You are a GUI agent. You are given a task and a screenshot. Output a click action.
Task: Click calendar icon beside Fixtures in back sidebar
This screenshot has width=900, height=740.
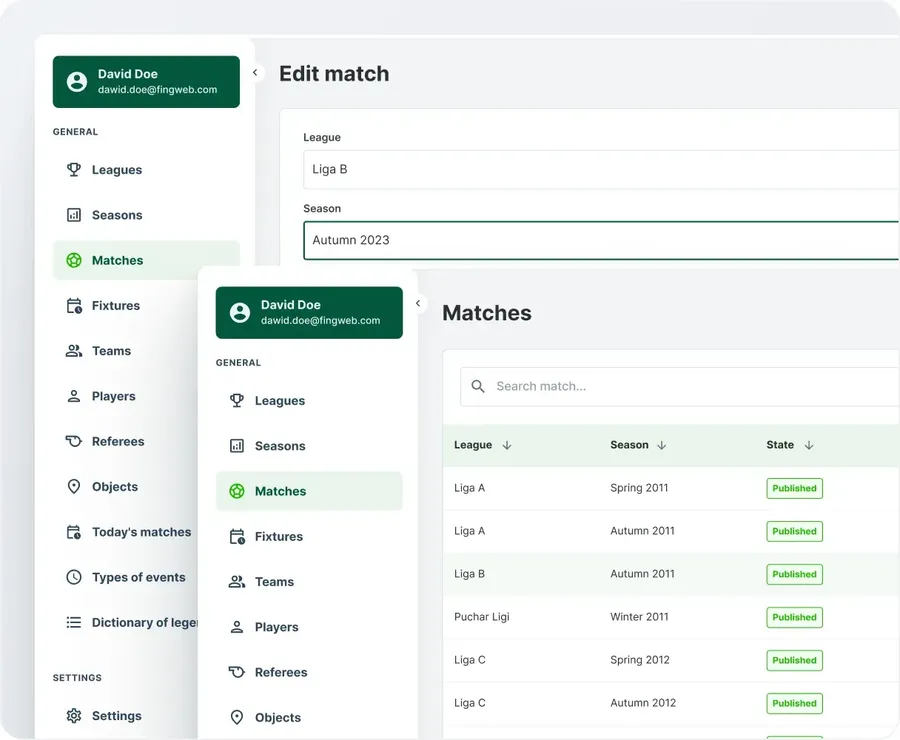click(74, 306)
